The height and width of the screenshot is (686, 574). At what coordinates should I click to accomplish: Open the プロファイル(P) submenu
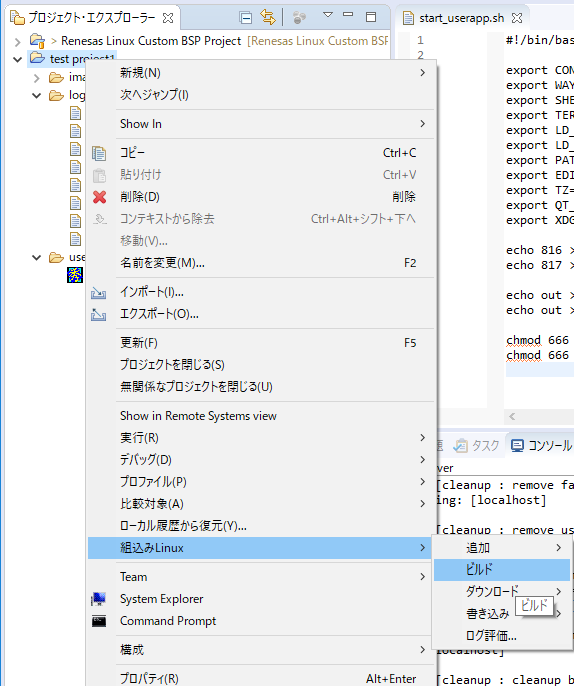pyautogui.click(x=262, y=482)
